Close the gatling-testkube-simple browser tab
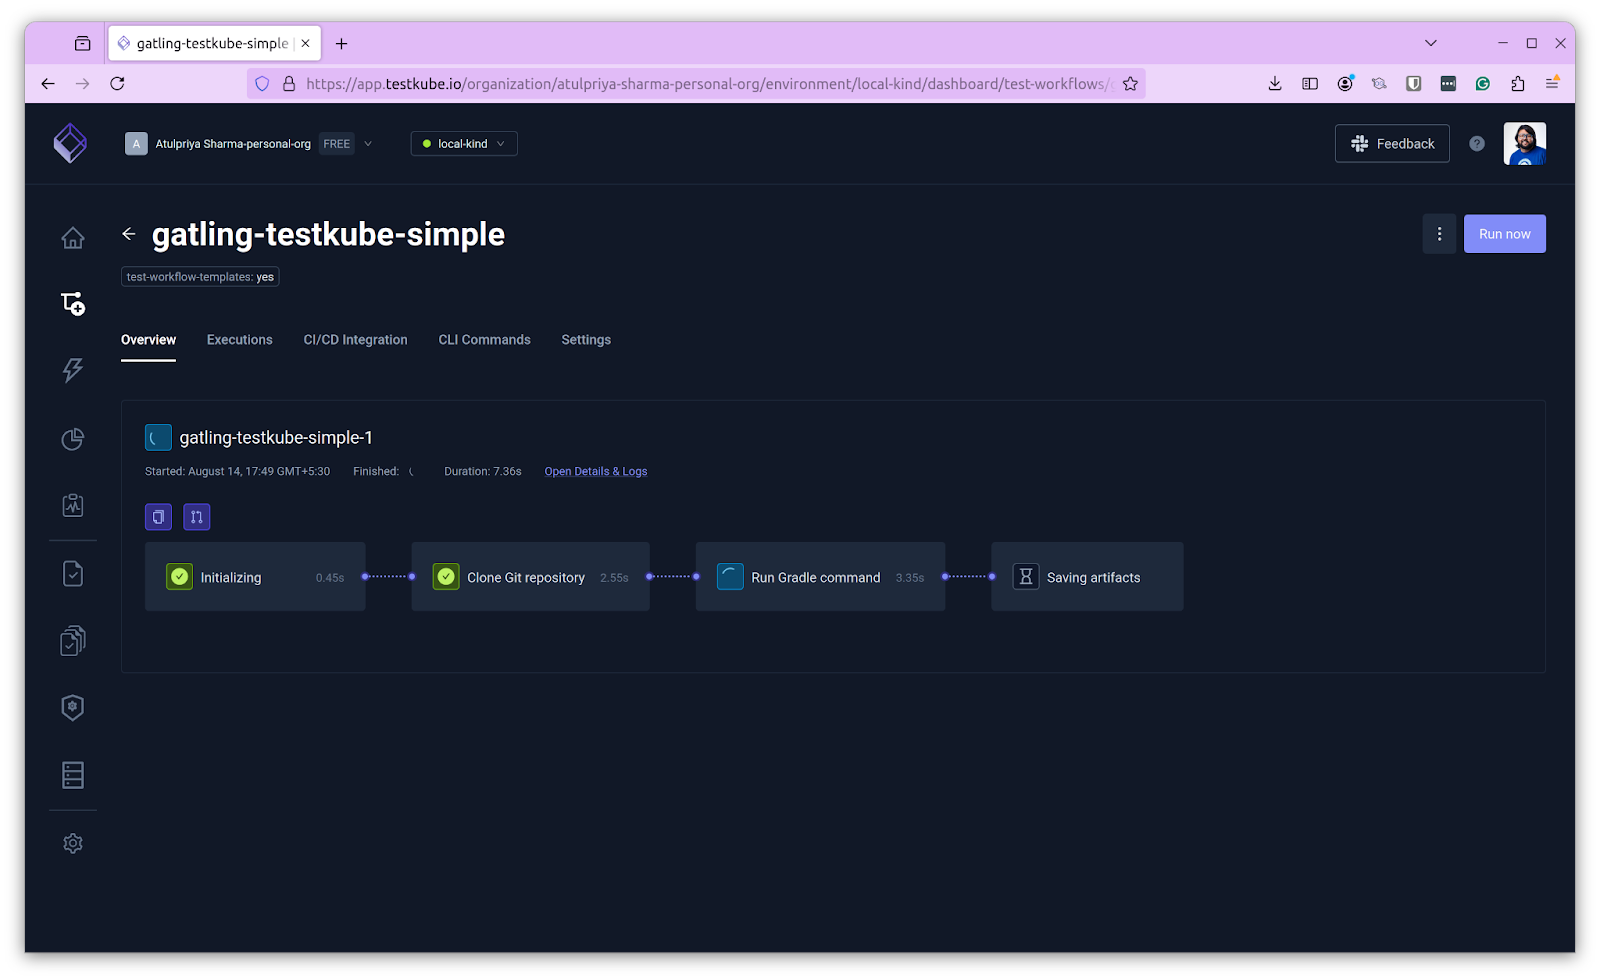 click(x=305, y=43)
